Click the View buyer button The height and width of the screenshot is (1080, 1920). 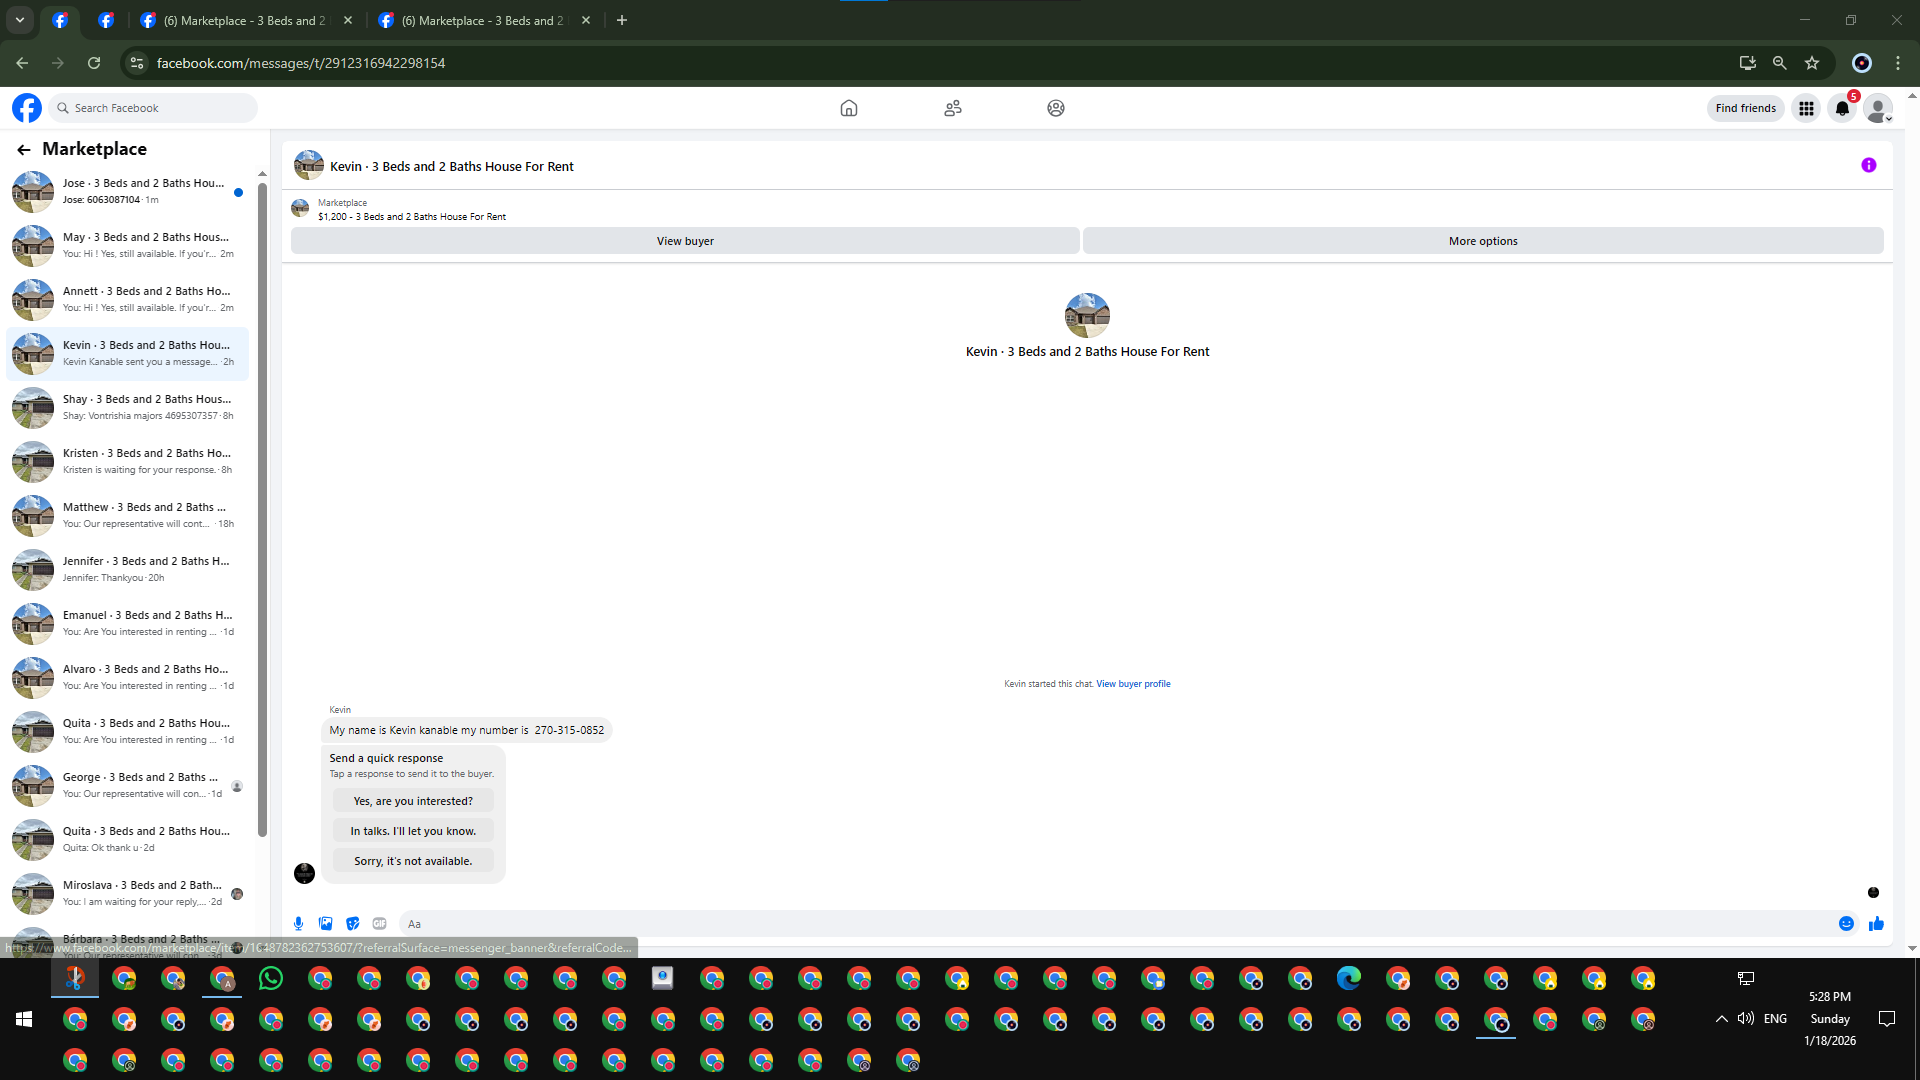685,241
